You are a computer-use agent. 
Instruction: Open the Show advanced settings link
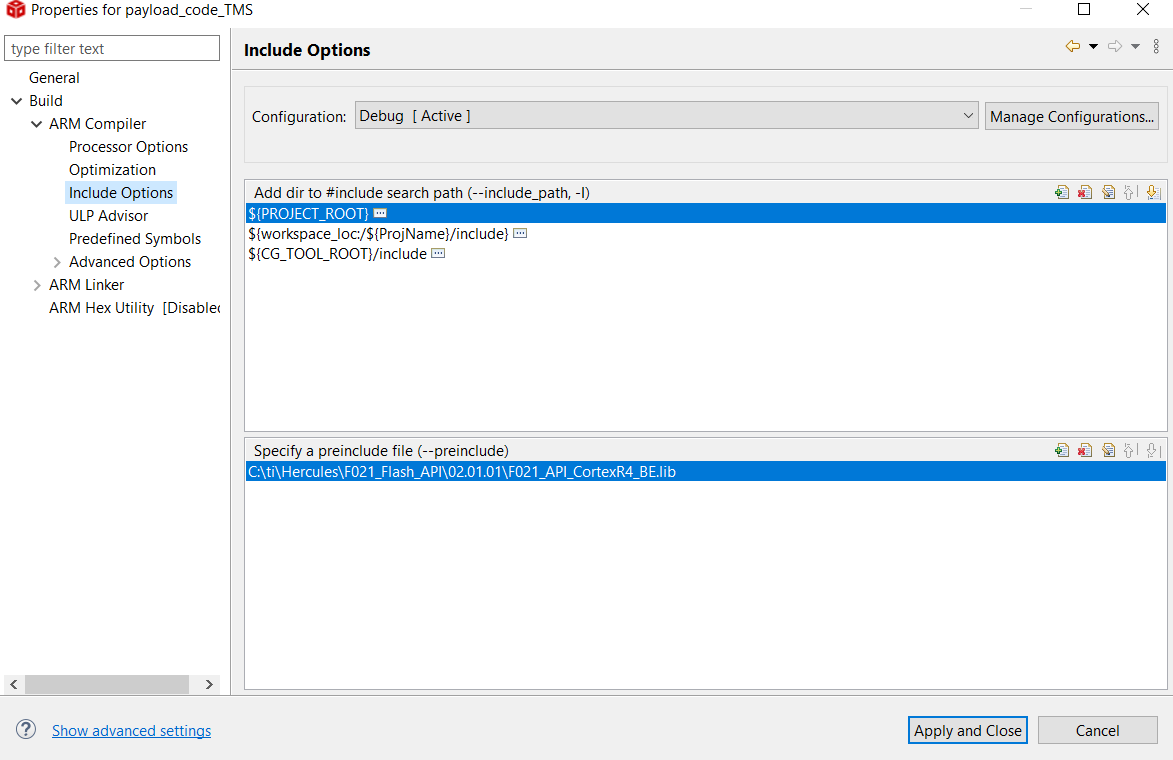point(131,731)
